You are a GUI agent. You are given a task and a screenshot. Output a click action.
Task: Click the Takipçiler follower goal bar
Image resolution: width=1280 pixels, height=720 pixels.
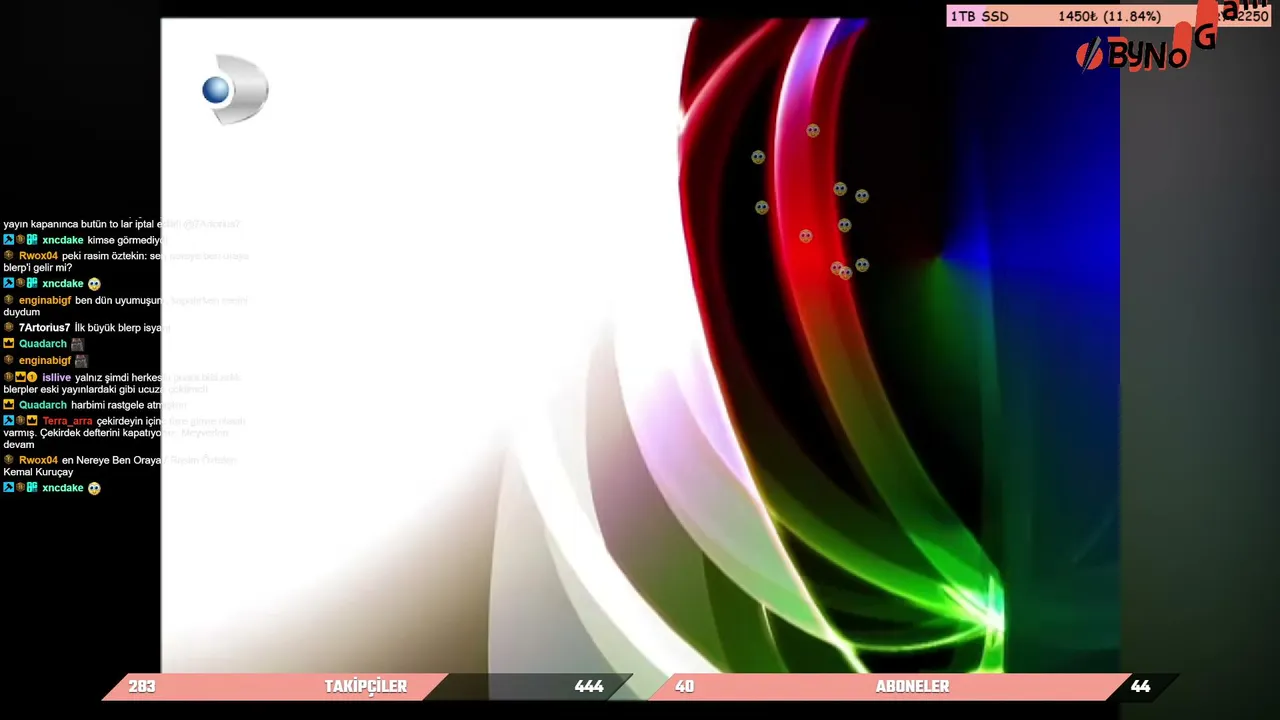tap(366, 686)
